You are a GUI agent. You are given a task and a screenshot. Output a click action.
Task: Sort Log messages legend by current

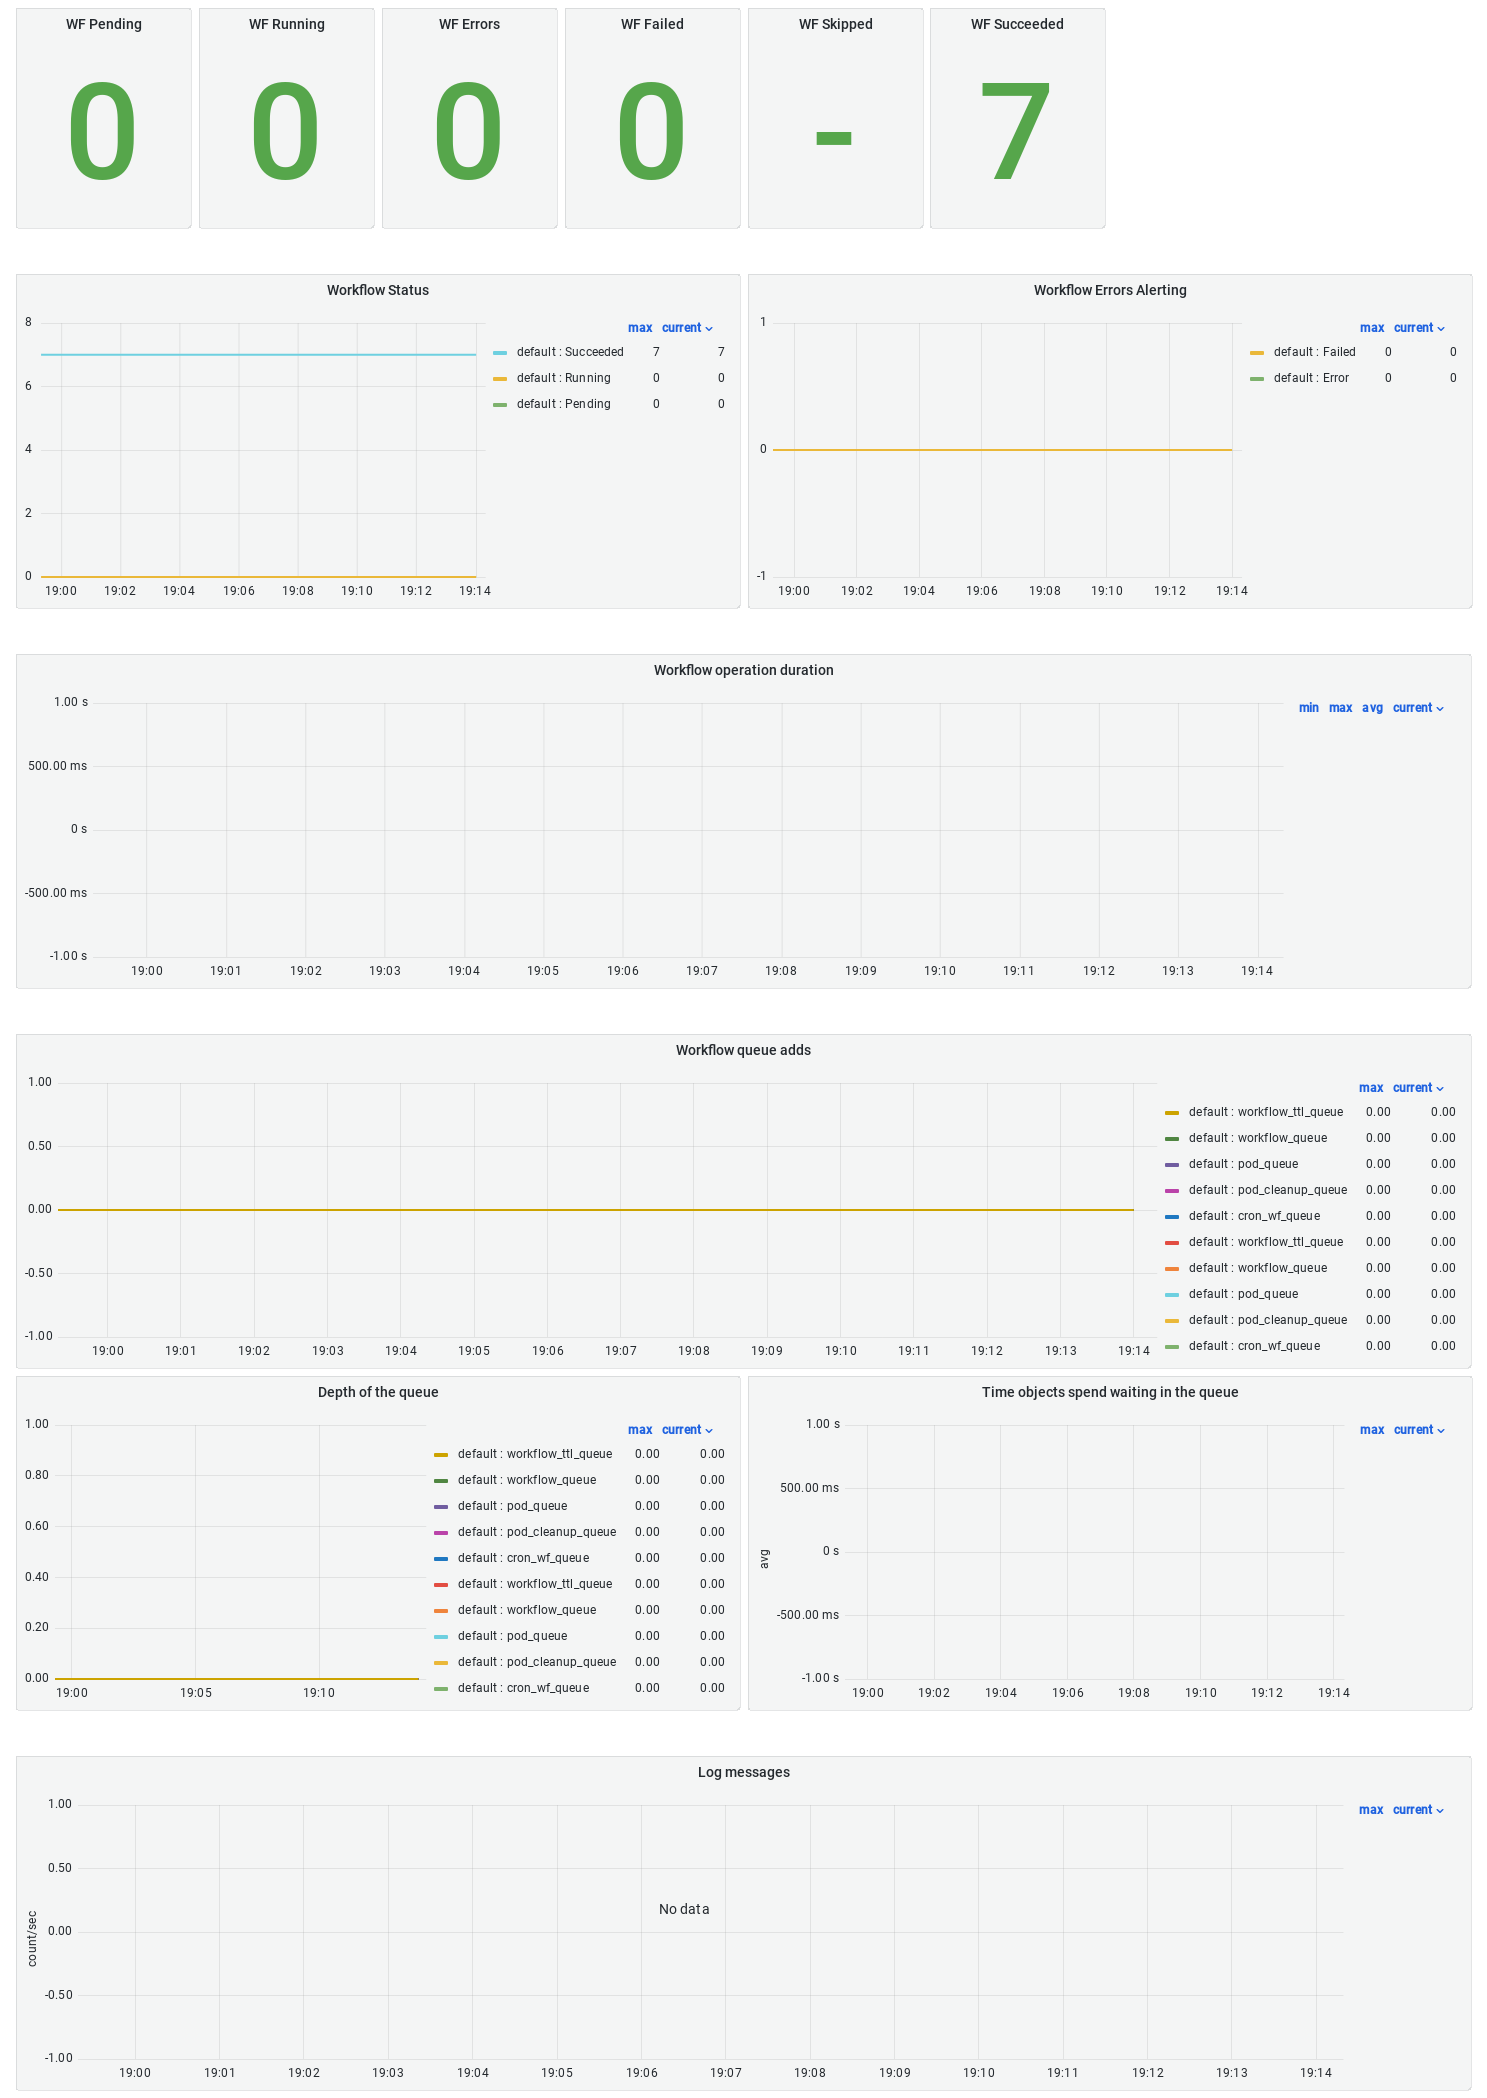[1418, 1810]
